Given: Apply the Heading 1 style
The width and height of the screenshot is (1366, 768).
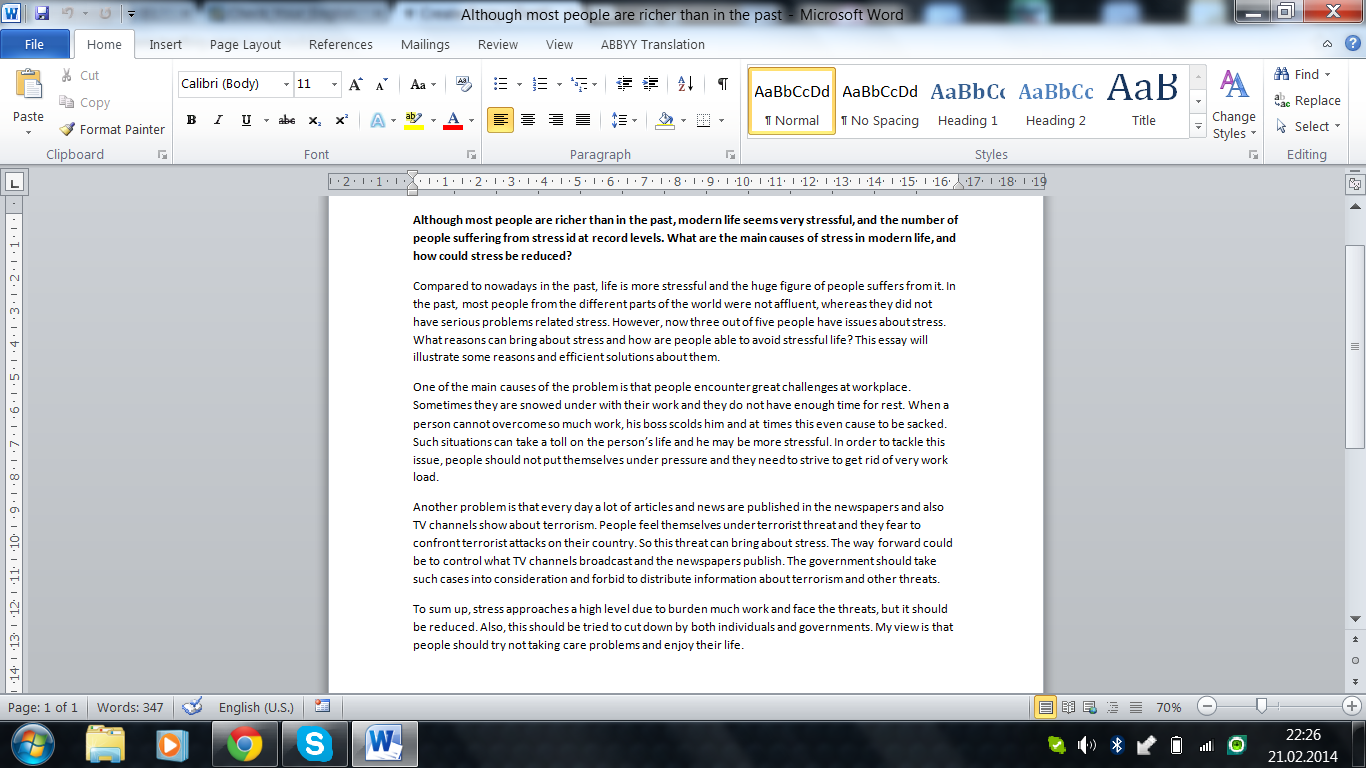Looking at the screenshot, I should pyautogui.click(x=968, y=101).
